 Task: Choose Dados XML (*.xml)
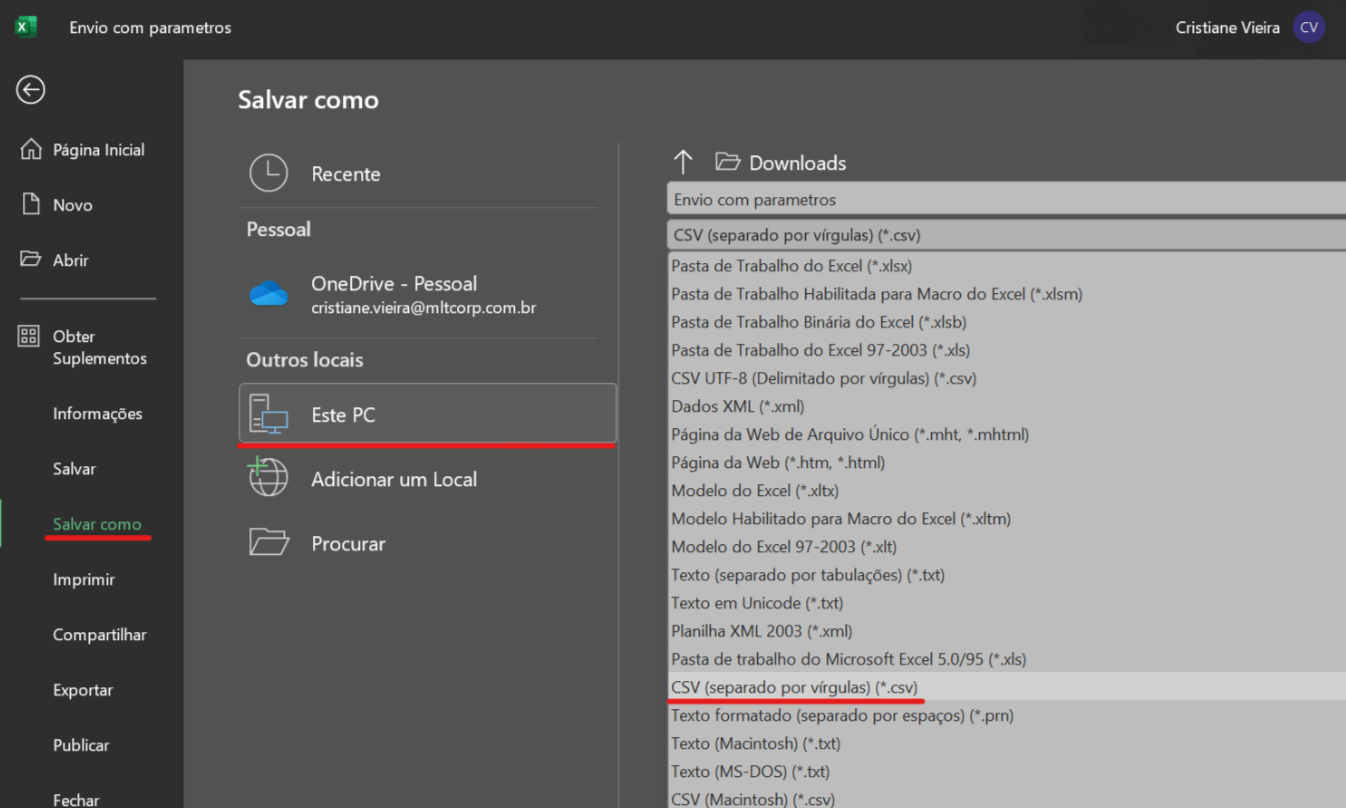[1006, 406]
